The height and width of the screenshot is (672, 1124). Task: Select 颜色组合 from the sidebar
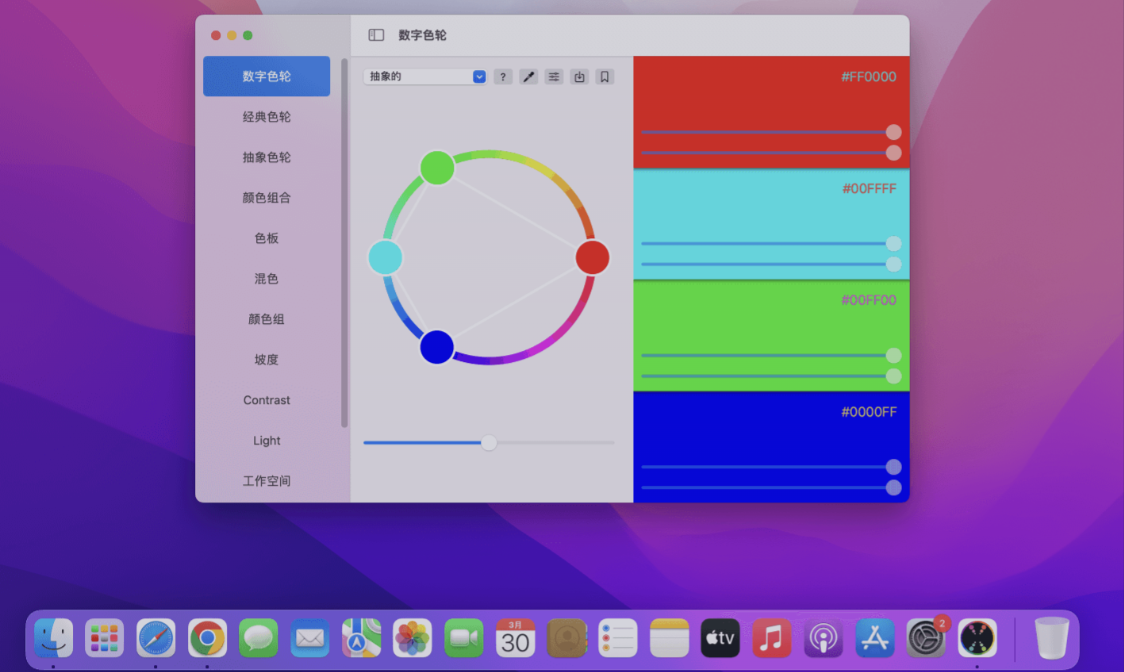pos(266,198)
